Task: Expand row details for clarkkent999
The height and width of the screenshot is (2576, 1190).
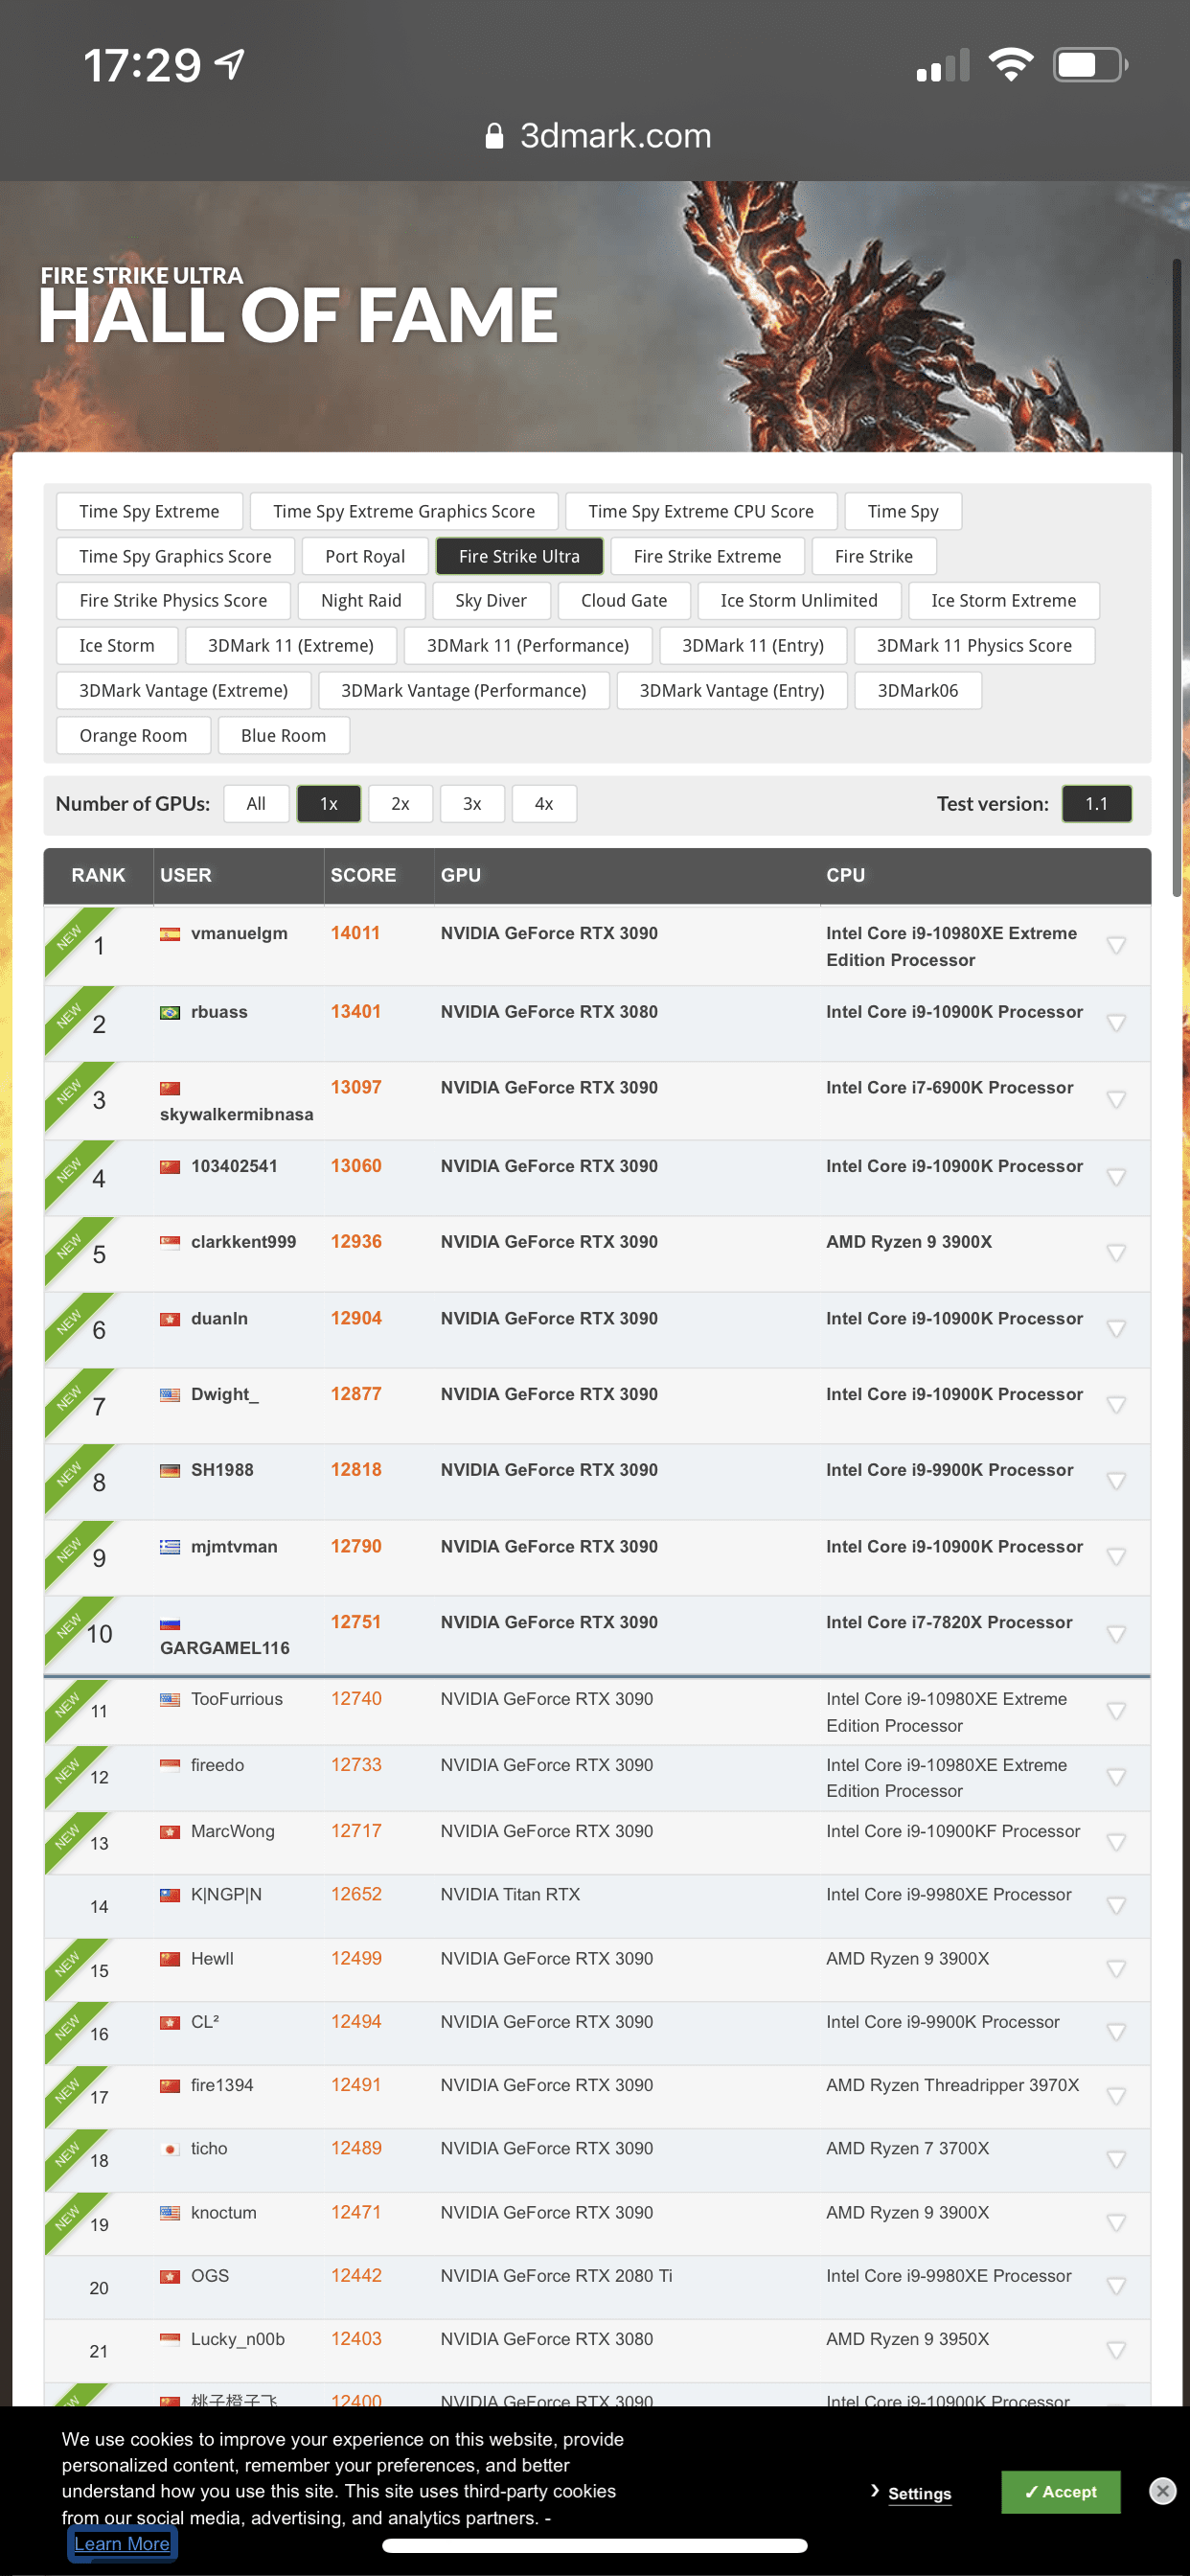Action: click(1116, 1253)
